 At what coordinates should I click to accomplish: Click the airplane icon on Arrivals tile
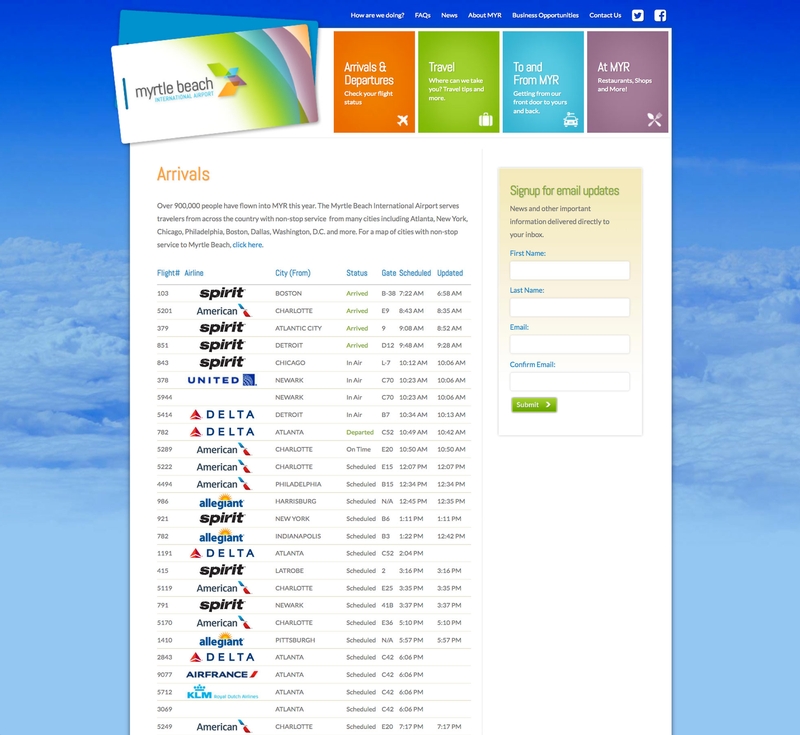[x=403, y=120]
